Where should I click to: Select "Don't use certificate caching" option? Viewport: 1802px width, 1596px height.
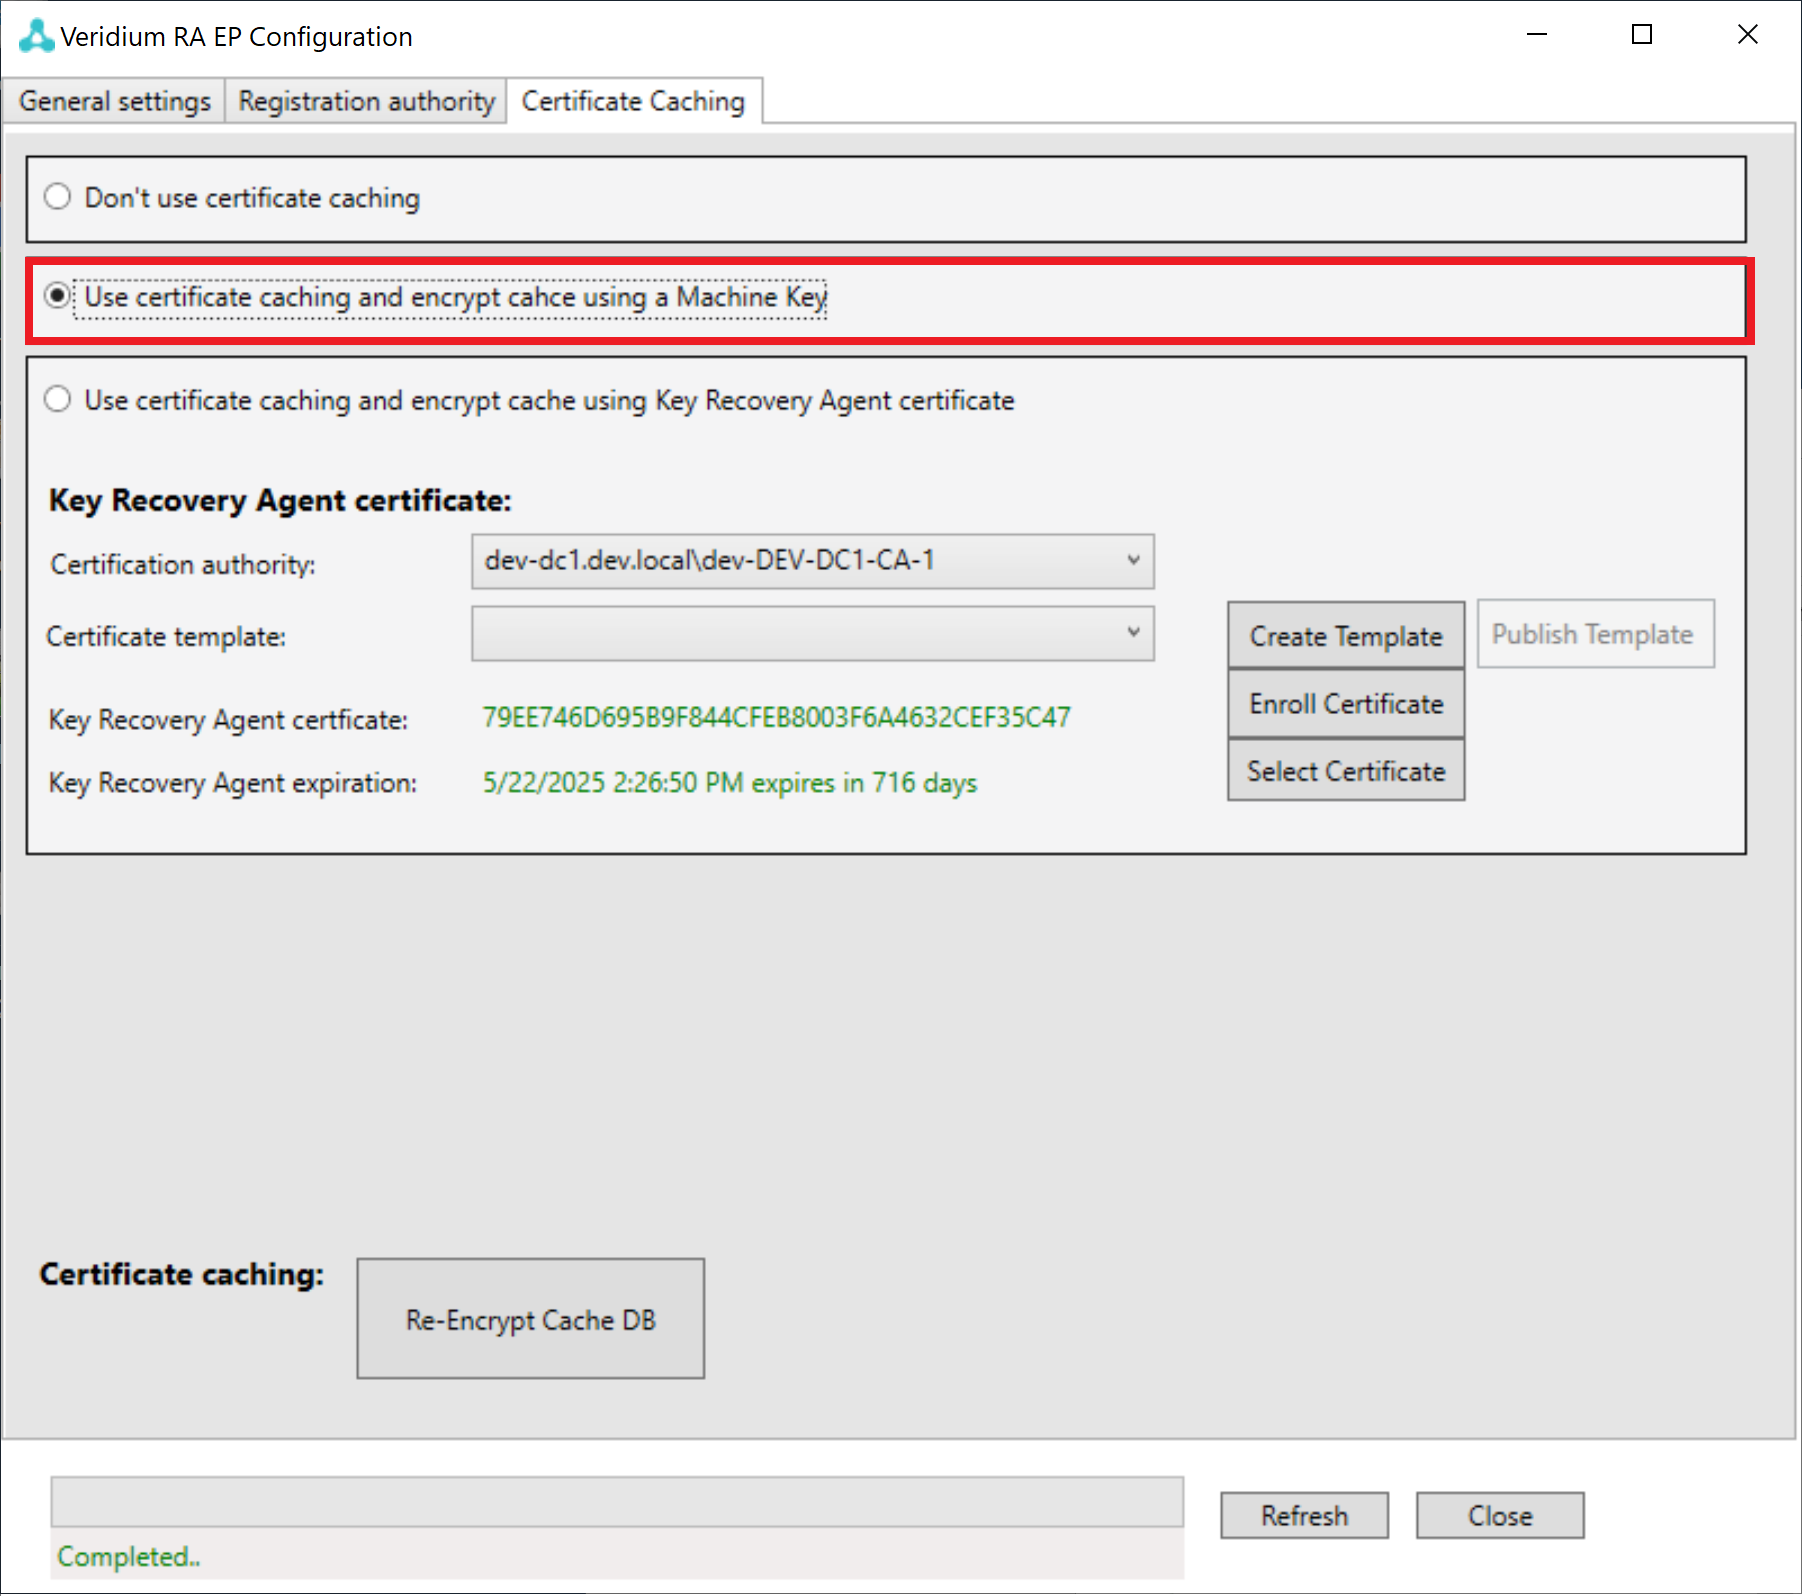click(x=58, y=197)
